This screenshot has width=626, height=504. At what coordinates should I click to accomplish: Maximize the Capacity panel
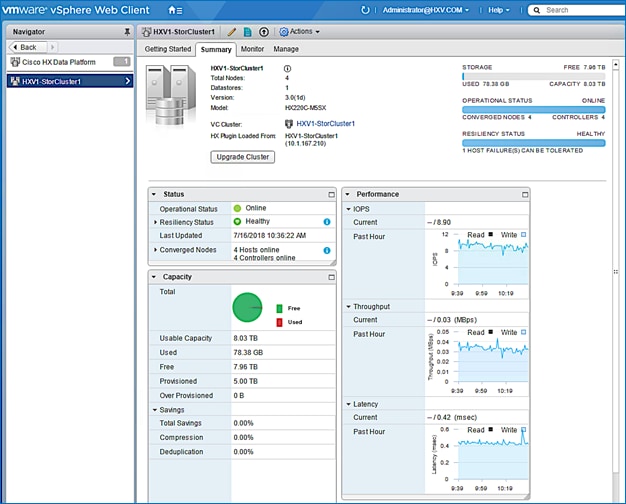[331, 277]
